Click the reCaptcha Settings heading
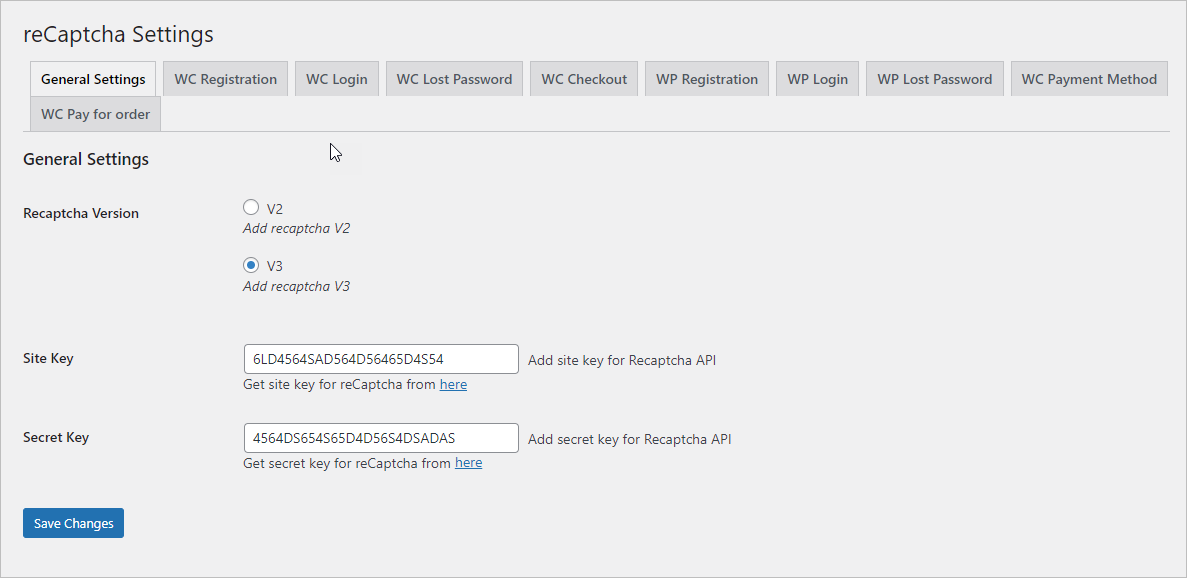Image resolution: width=1187 pixels, height=578 pixels. (118, 33)
